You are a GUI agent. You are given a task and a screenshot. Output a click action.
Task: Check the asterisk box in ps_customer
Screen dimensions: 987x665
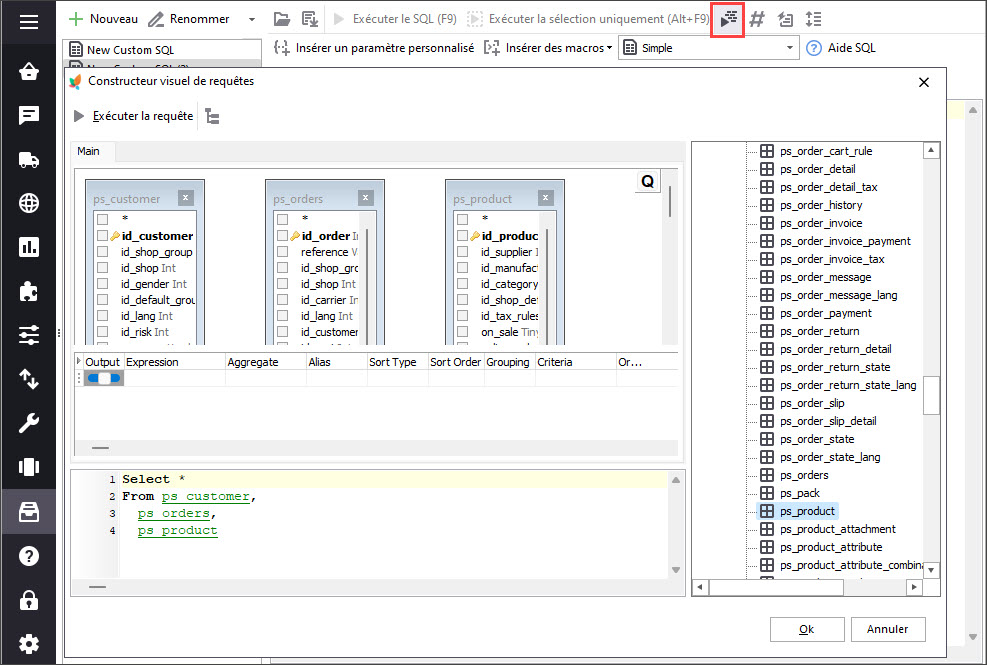click(103, 219)
